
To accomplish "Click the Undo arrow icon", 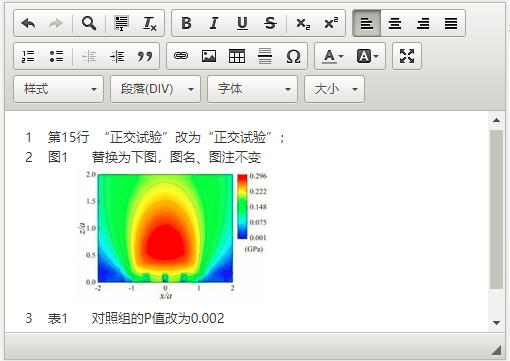I will 28,23.
